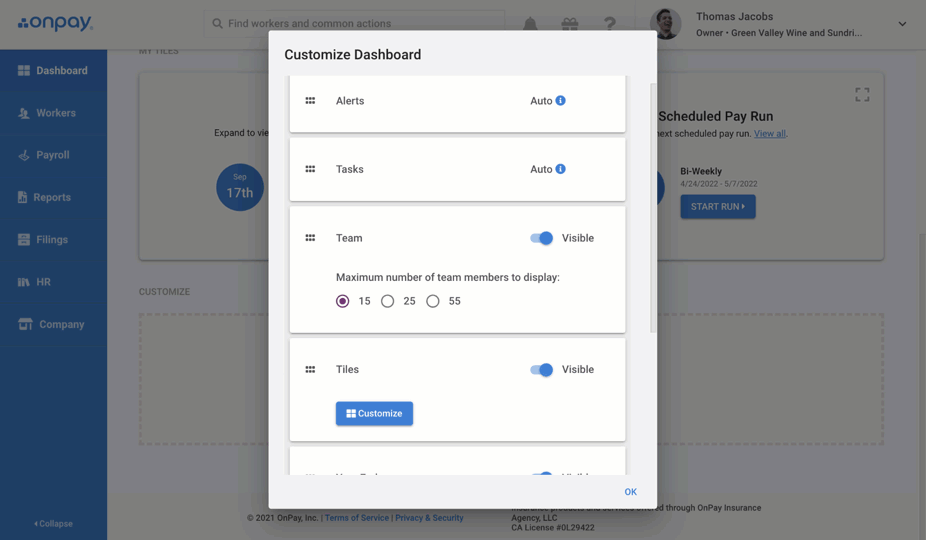Screen dimensions: 926x540
Task: Open the Payroll menu item
Action: [x=53, y=155]
